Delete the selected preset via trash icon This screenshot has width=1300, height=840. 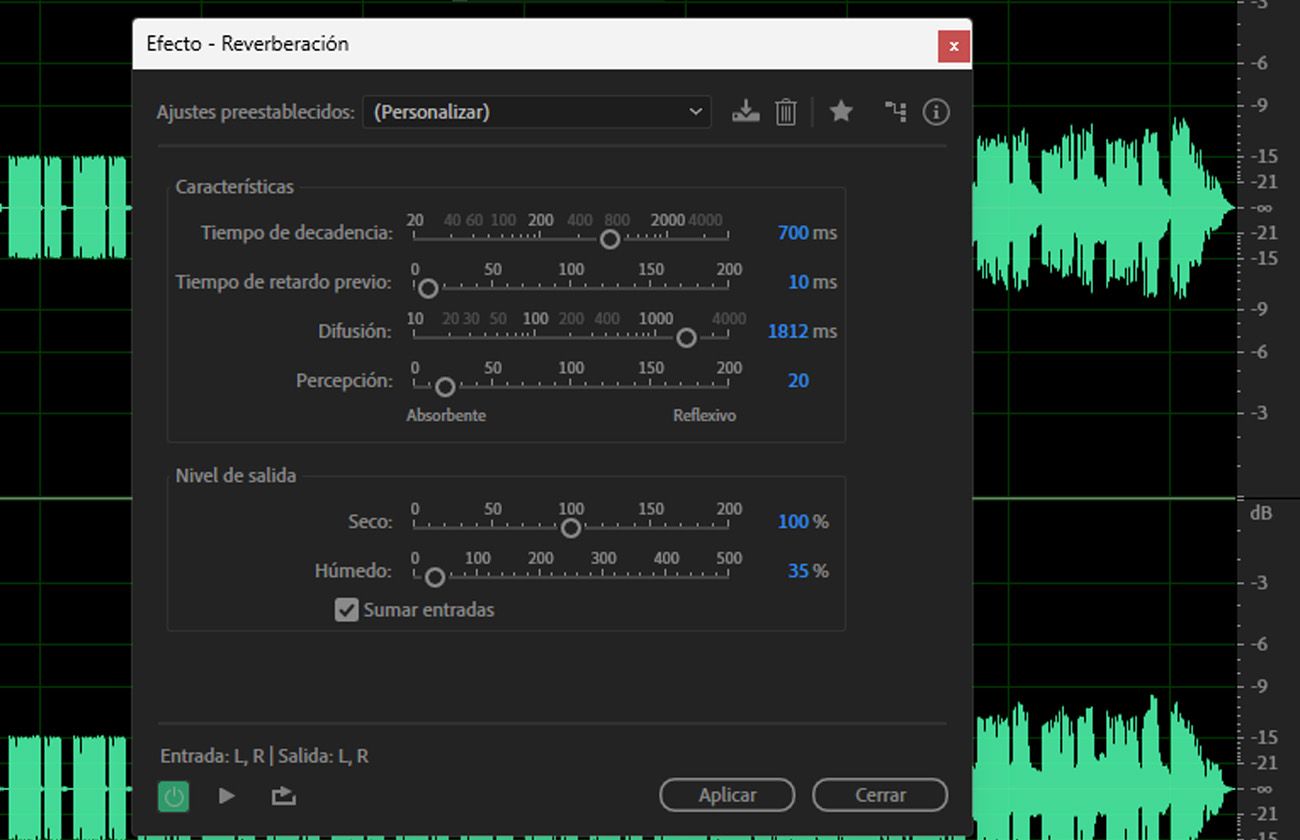tap(786, 112)
